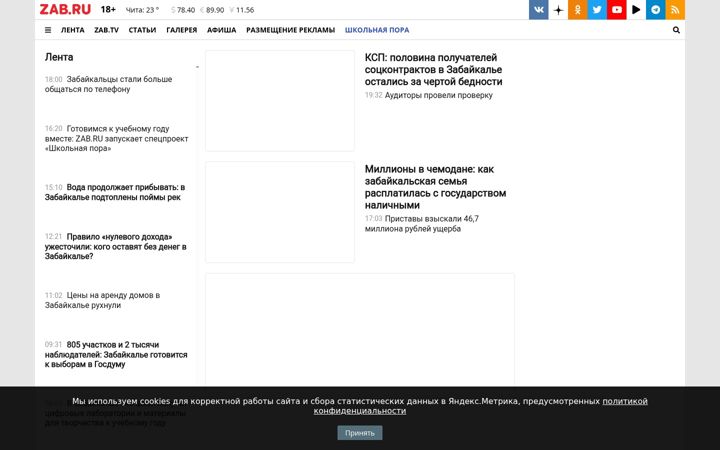Screen dimensions: 720x450
Task: Open the YouTube channel icon
Action: coord(617,9)
